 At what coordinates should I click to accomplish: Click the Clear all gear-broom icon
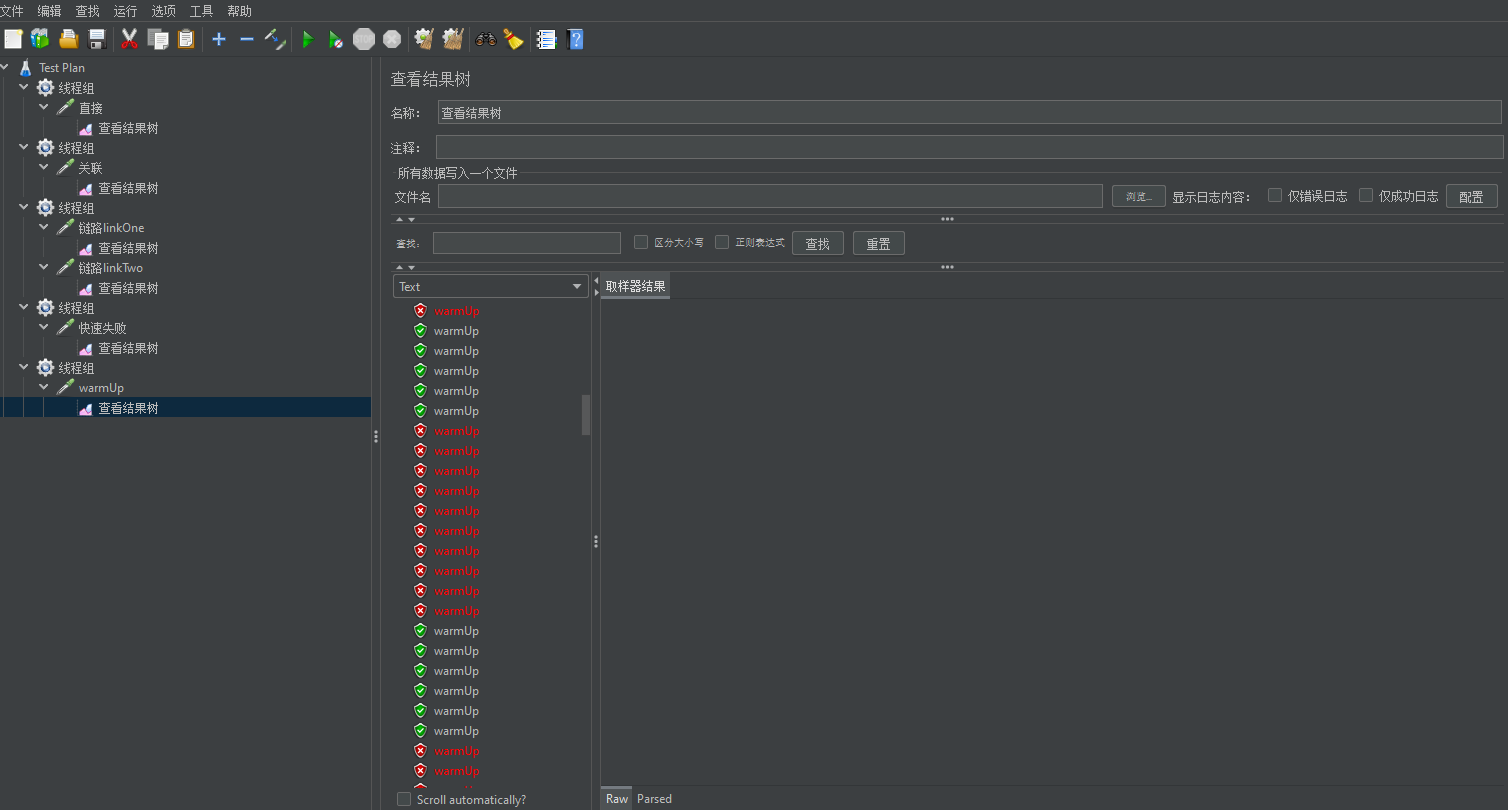pyautogui.click(x=453, y=39)
